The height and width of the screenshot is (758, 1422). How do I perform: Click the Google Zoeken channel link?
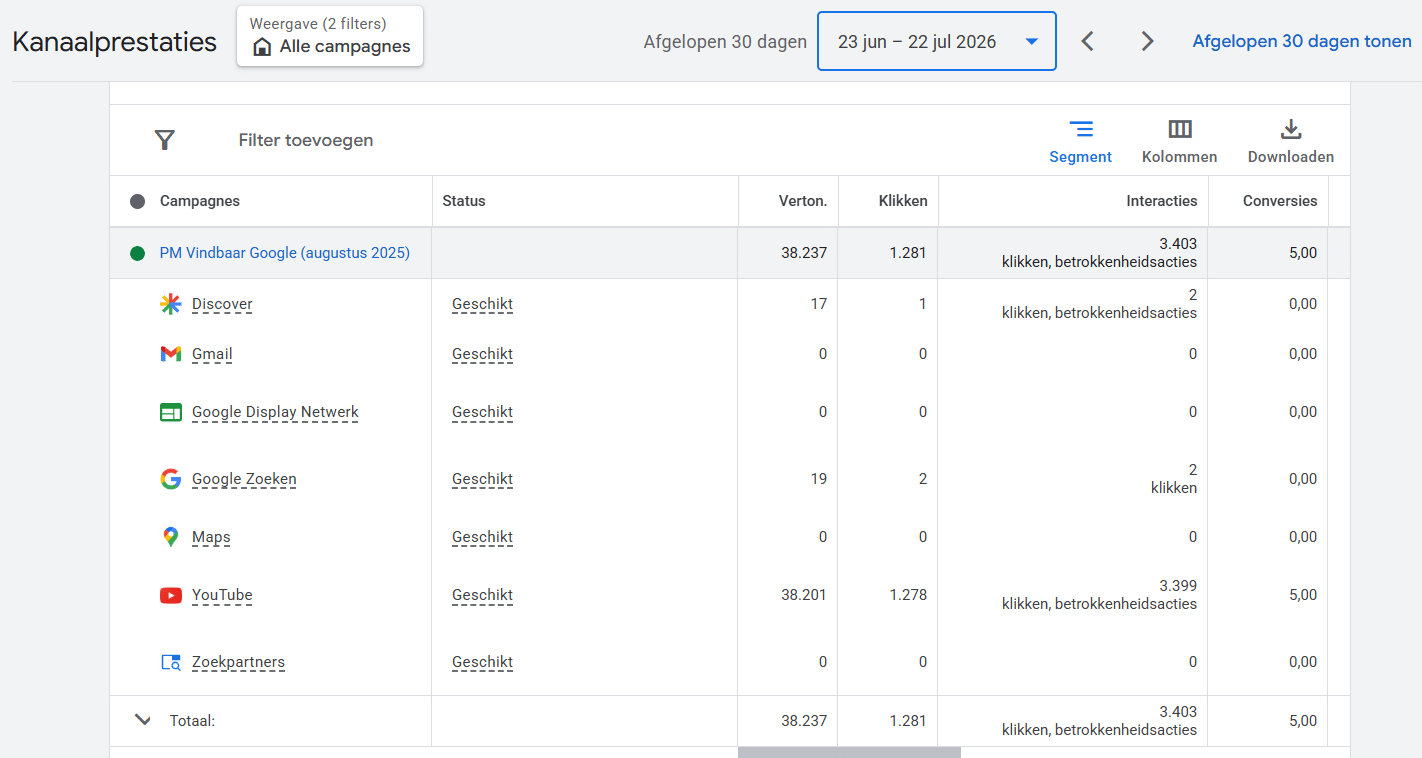click(244, 479)
